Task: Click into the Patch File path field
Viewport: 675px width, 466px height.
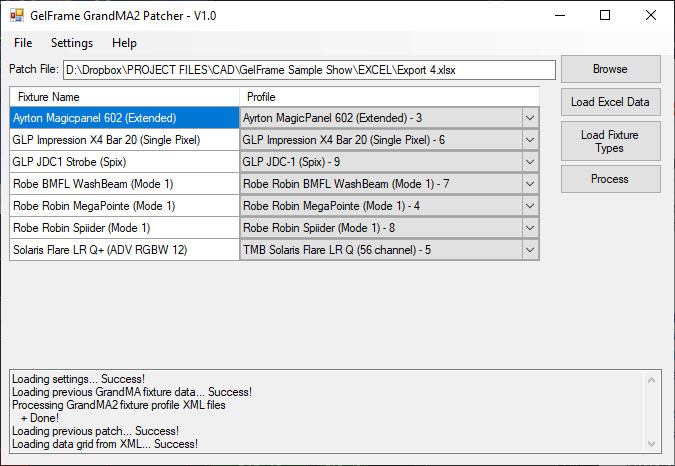Action: click(x=310, y=70)
